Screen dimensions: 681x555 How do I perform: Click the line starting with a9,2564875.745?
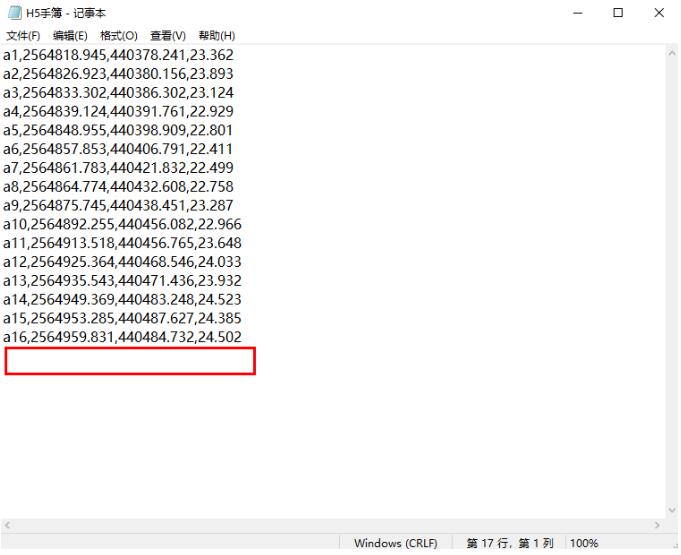tap(118, 205)
